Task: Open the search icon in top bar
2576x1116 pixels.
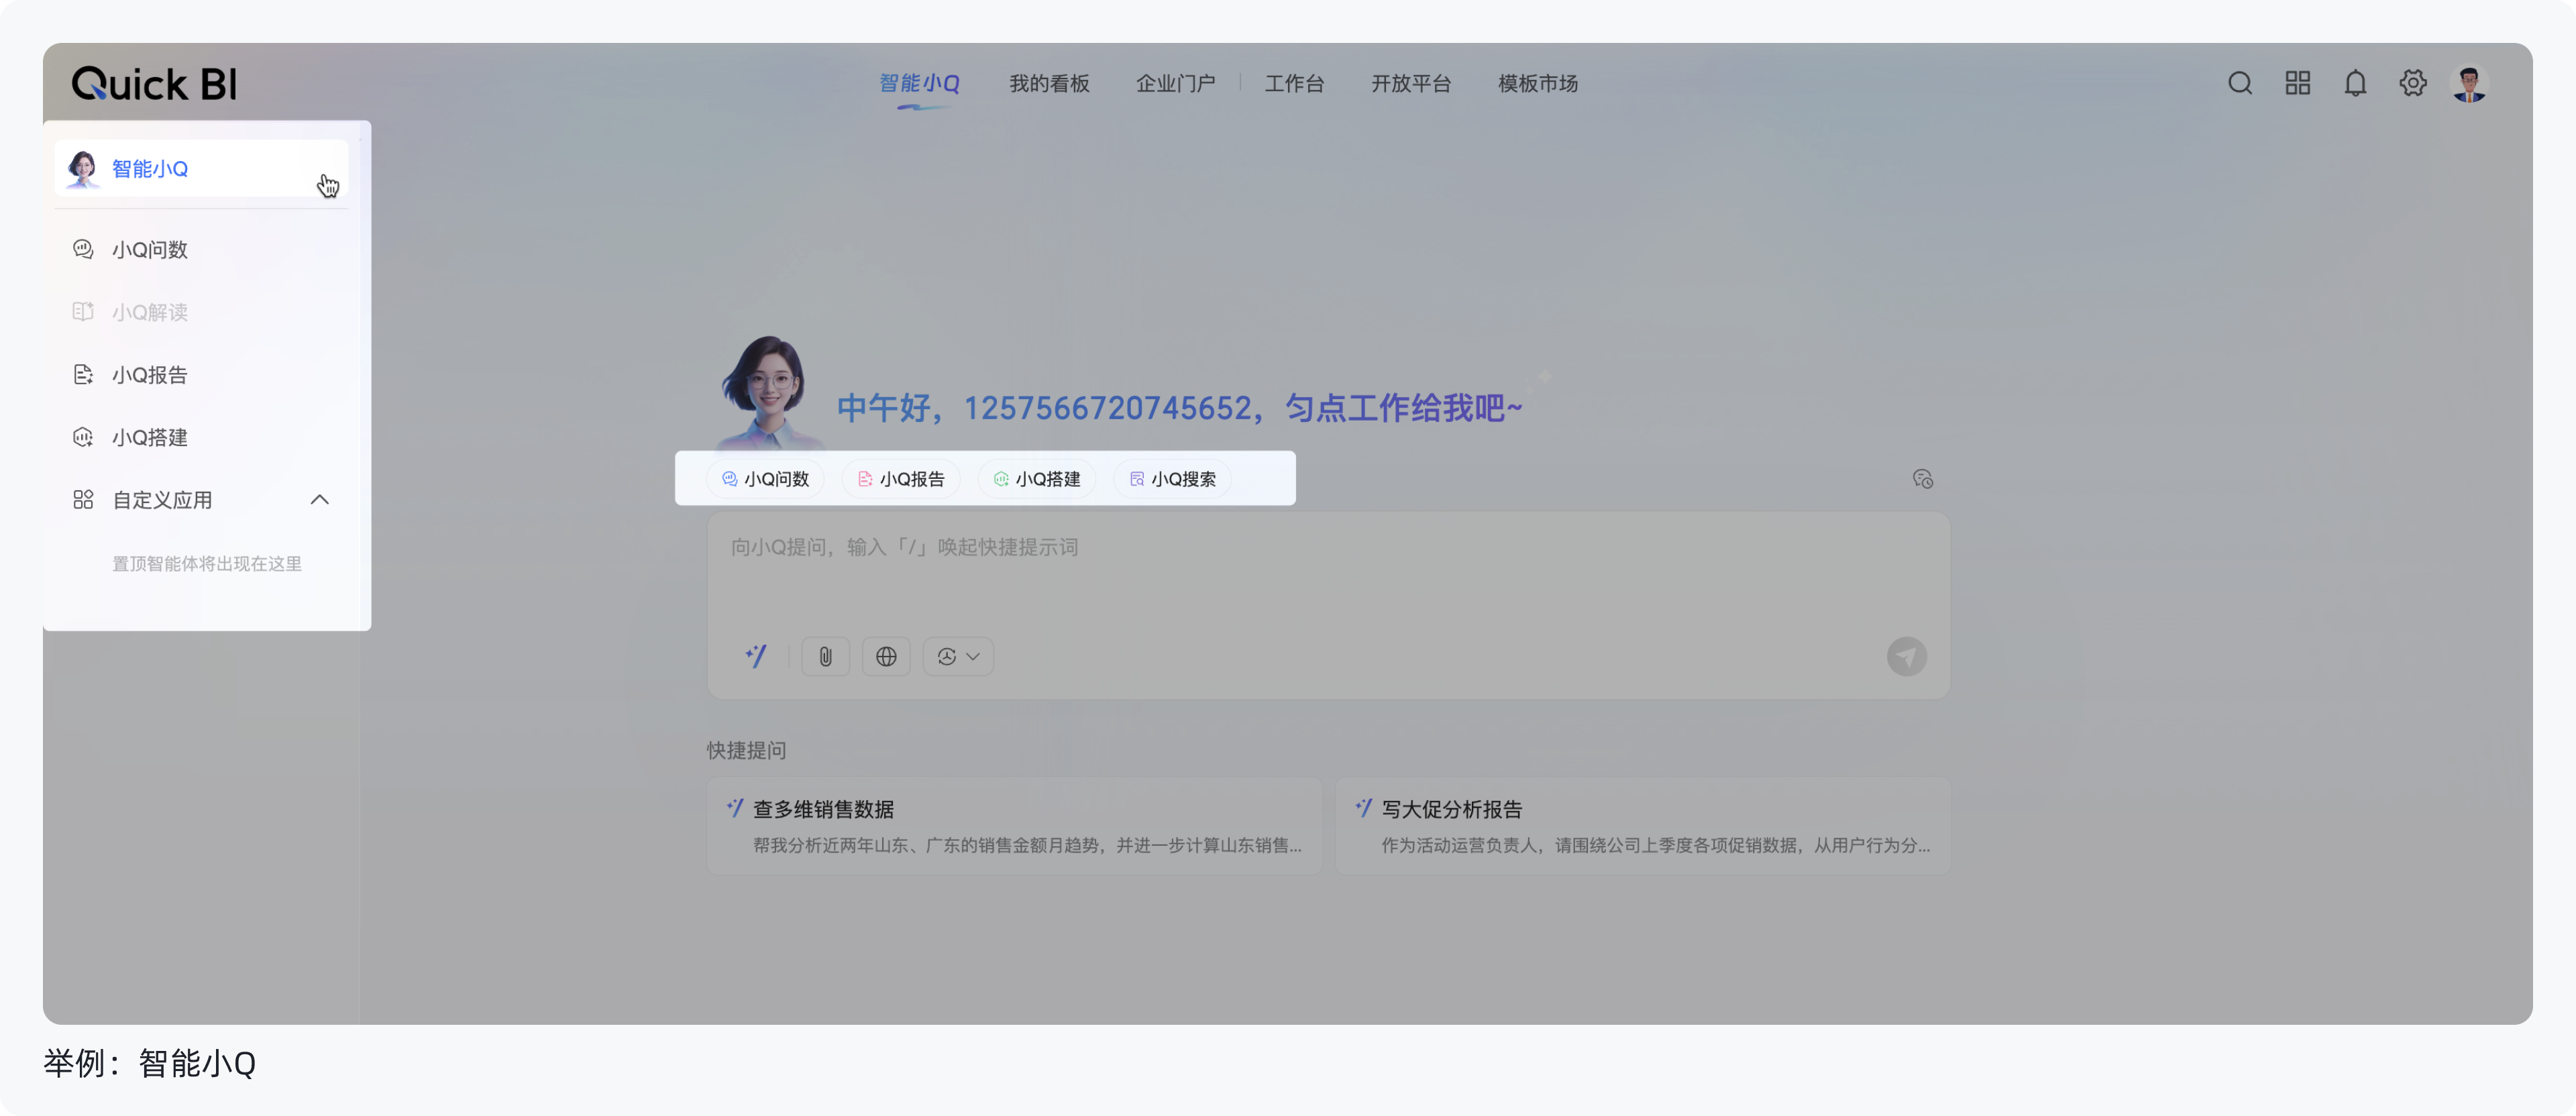Action: 2240,83
